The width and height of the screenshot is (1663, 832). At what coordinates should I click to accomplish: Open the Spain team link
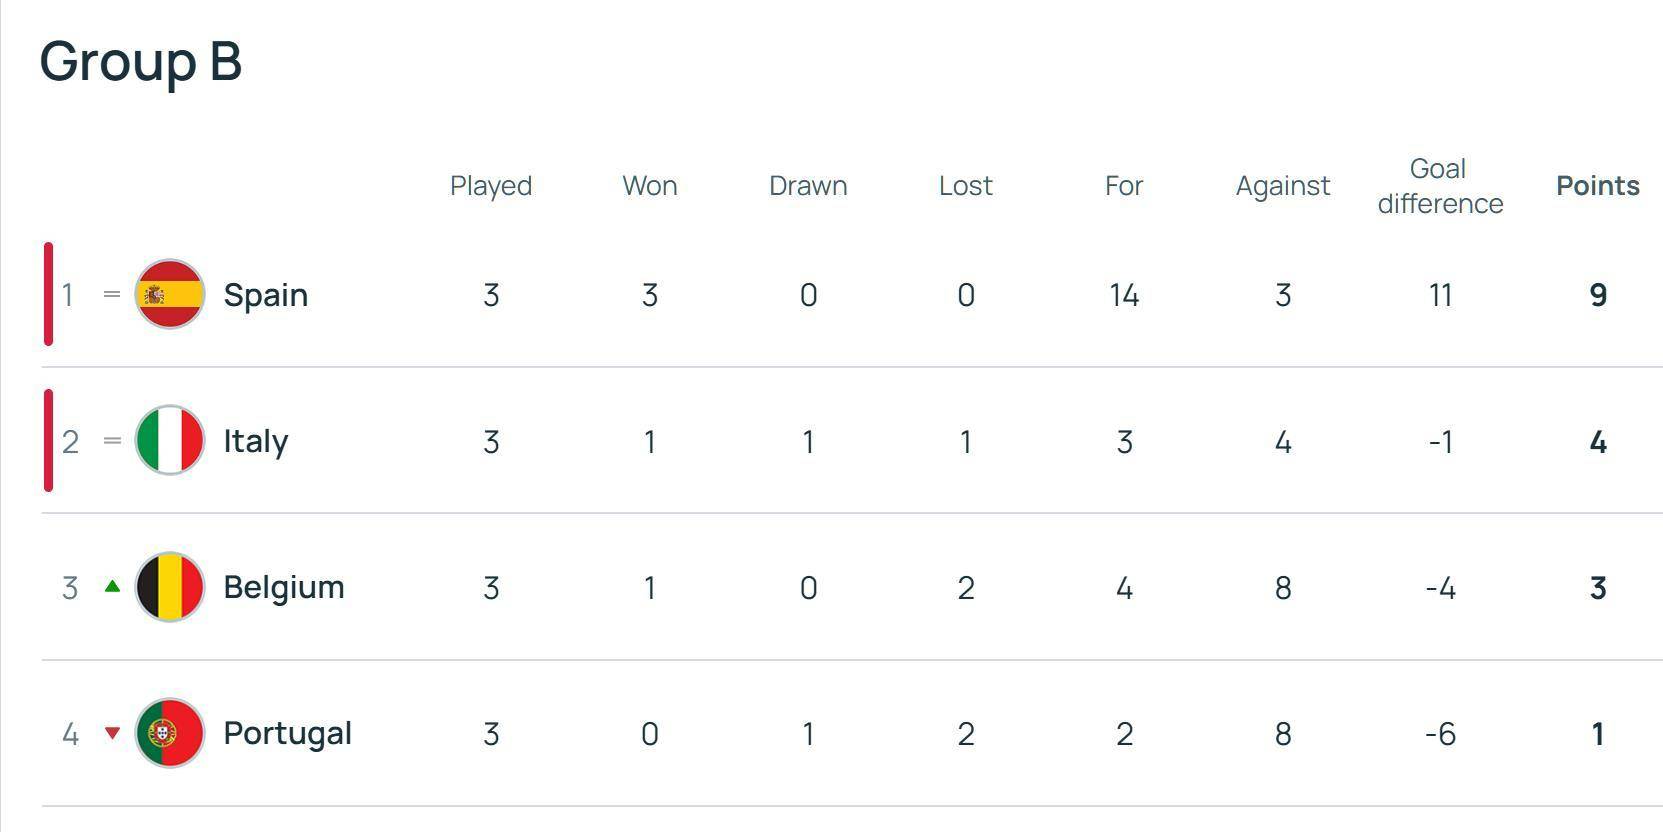pyautogui.click(x=265, y=295)
